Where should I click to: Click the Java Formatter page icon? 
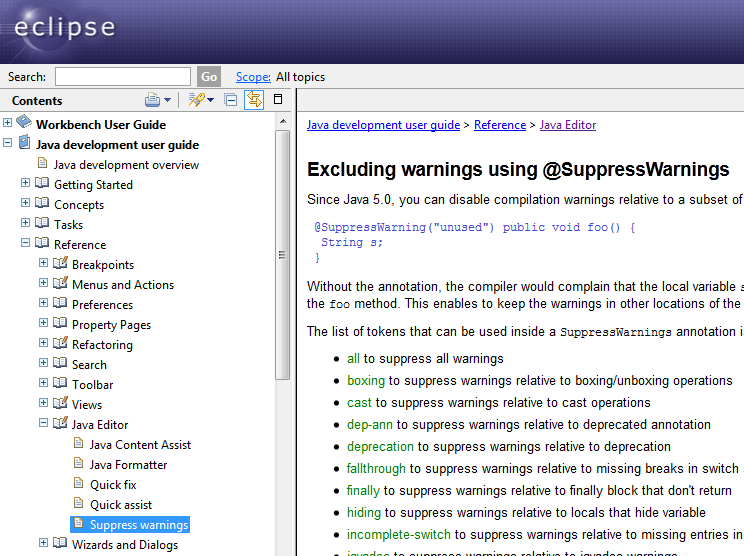(x=78, y=463)
